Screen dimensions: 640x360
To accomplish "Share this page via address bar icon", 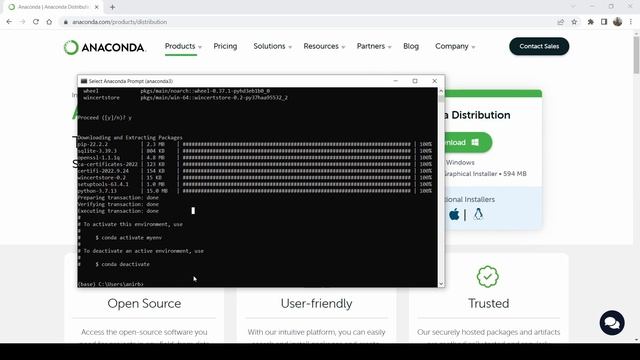I will click(560, 22).
